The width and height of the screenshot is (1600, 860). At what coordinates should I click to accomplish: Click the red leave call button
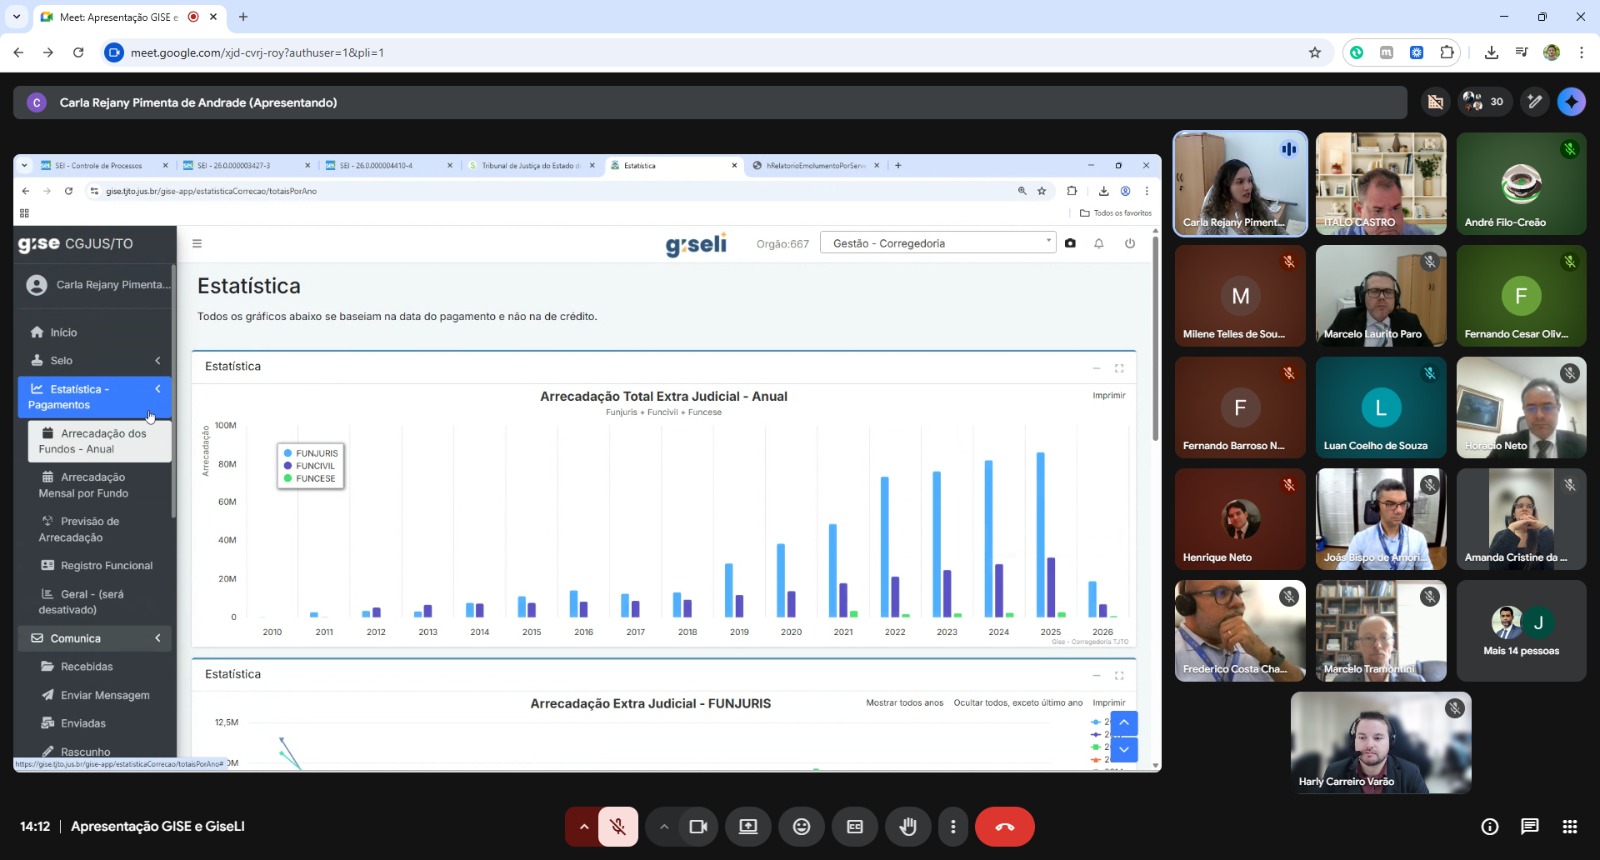1004,827
